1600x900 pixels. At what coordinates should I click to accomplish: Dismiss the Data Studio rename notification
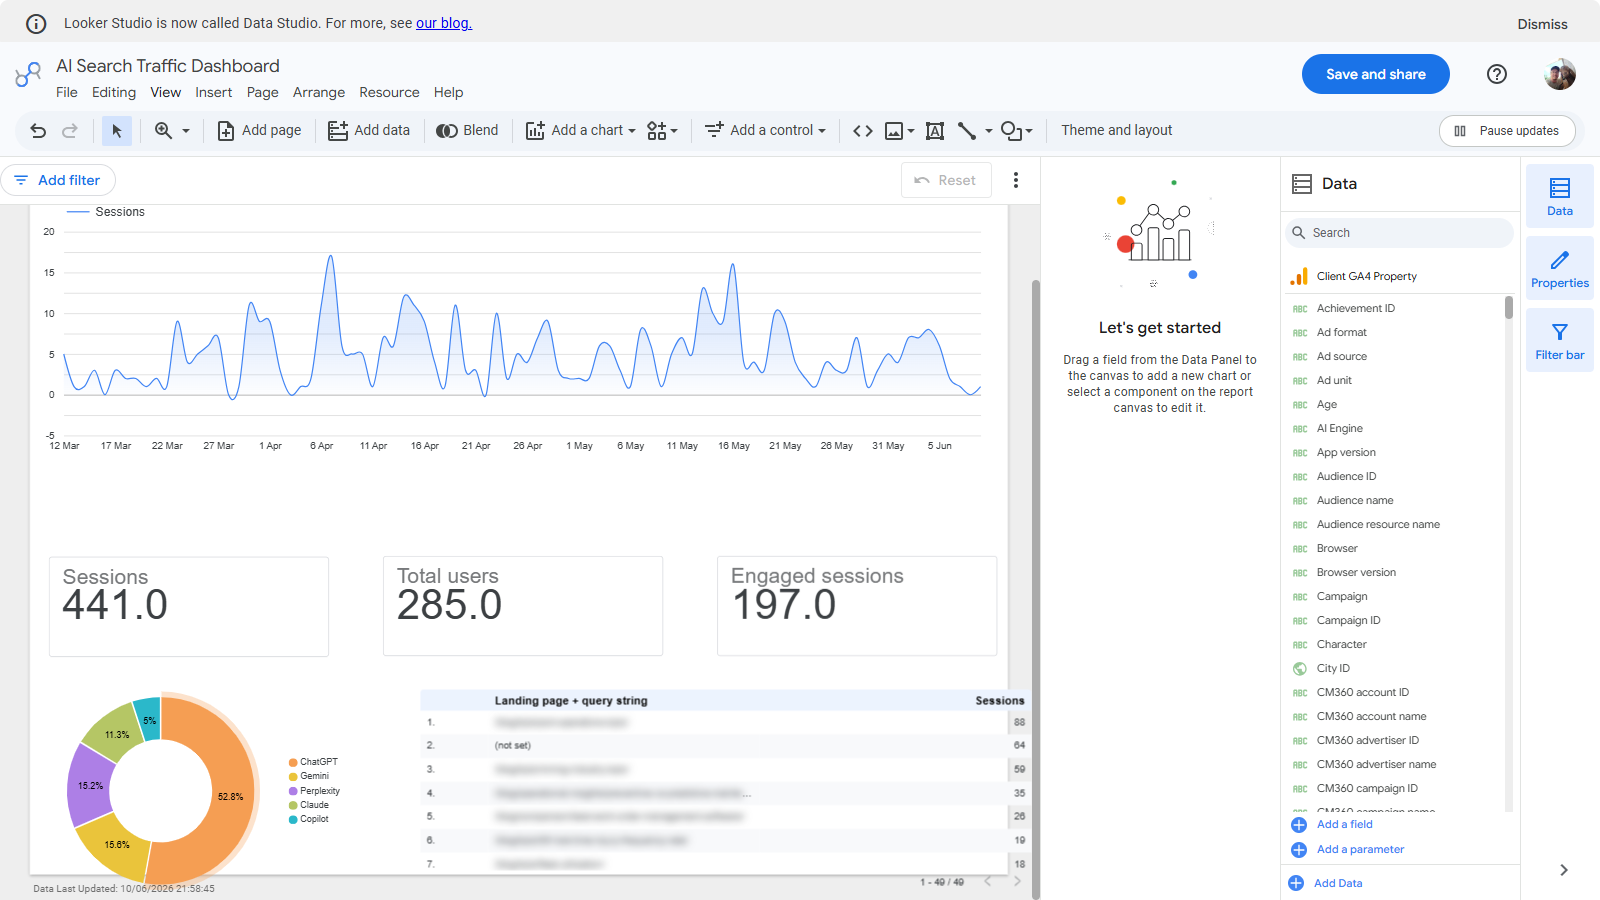click(x=1542, y=24)
